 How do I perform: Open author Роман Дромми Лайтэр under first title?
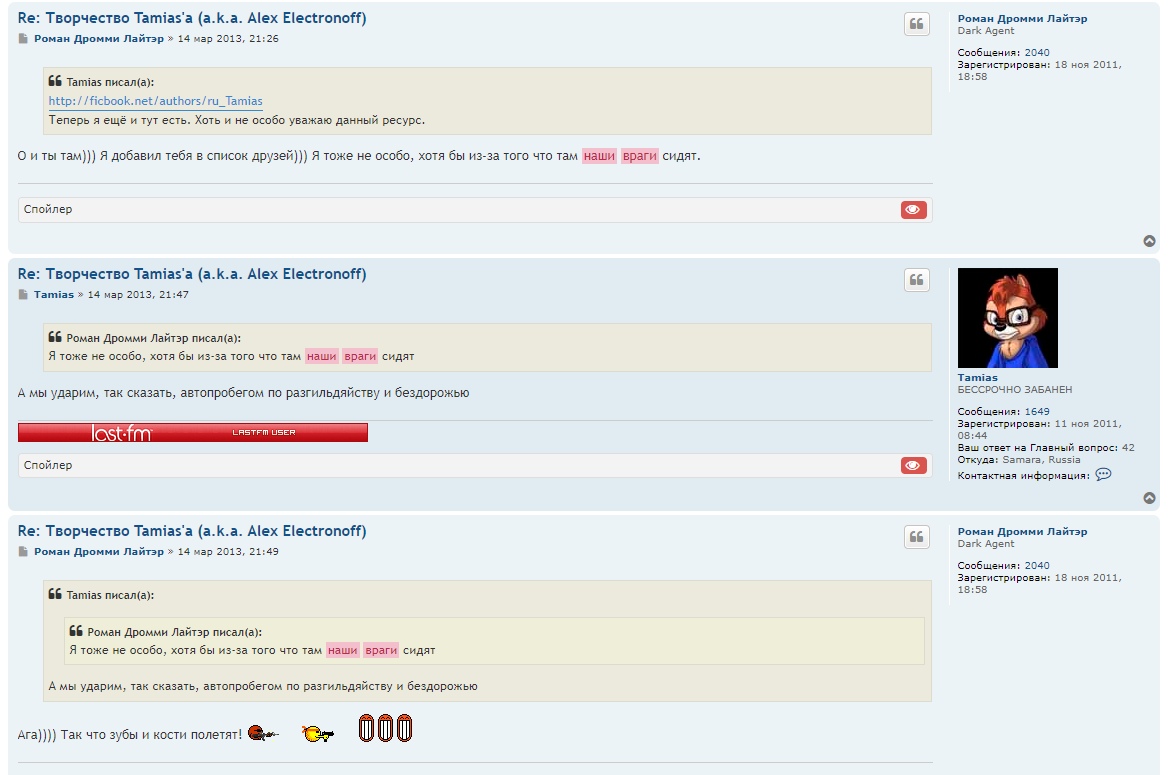(98, 39)
